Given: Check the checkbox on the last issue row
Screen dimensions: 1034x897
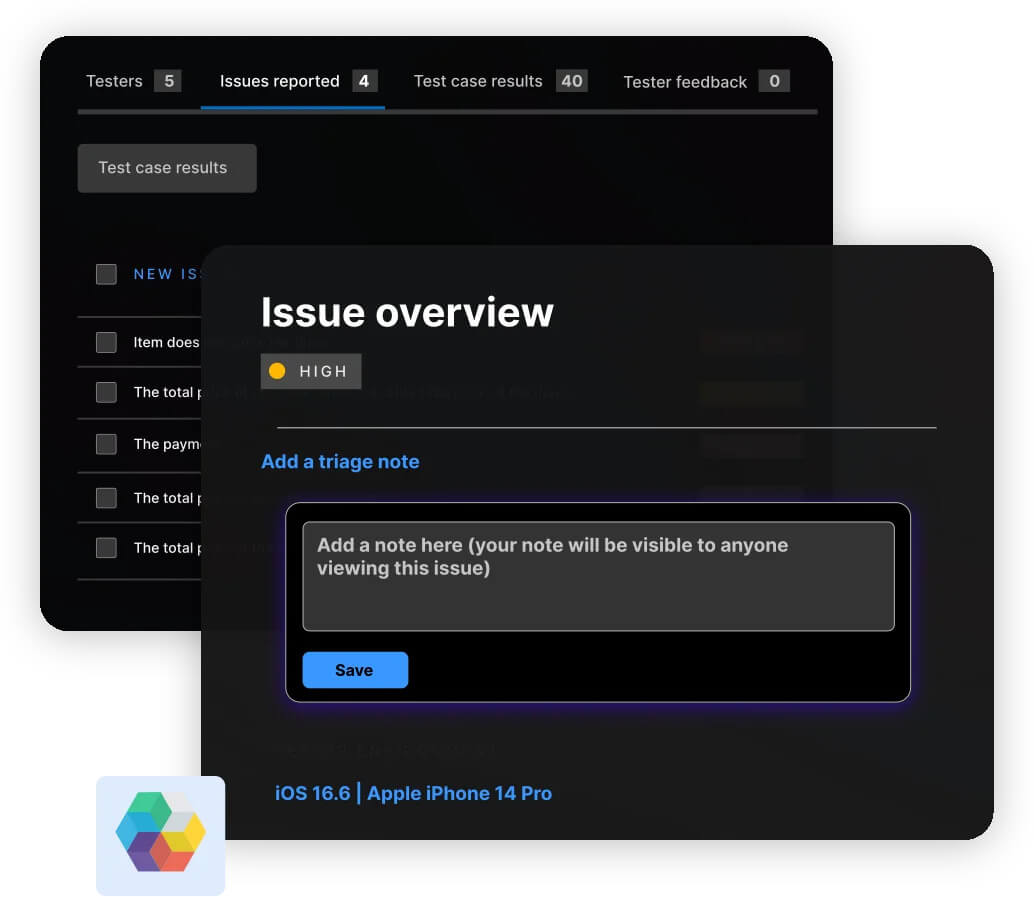Looking at the screenshot, I should [105, 548].
